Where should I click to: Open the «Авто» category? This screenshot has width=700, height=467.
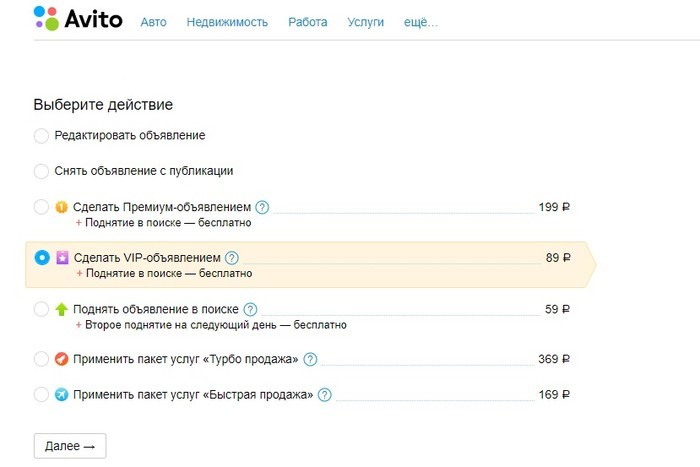click(154, 22)
